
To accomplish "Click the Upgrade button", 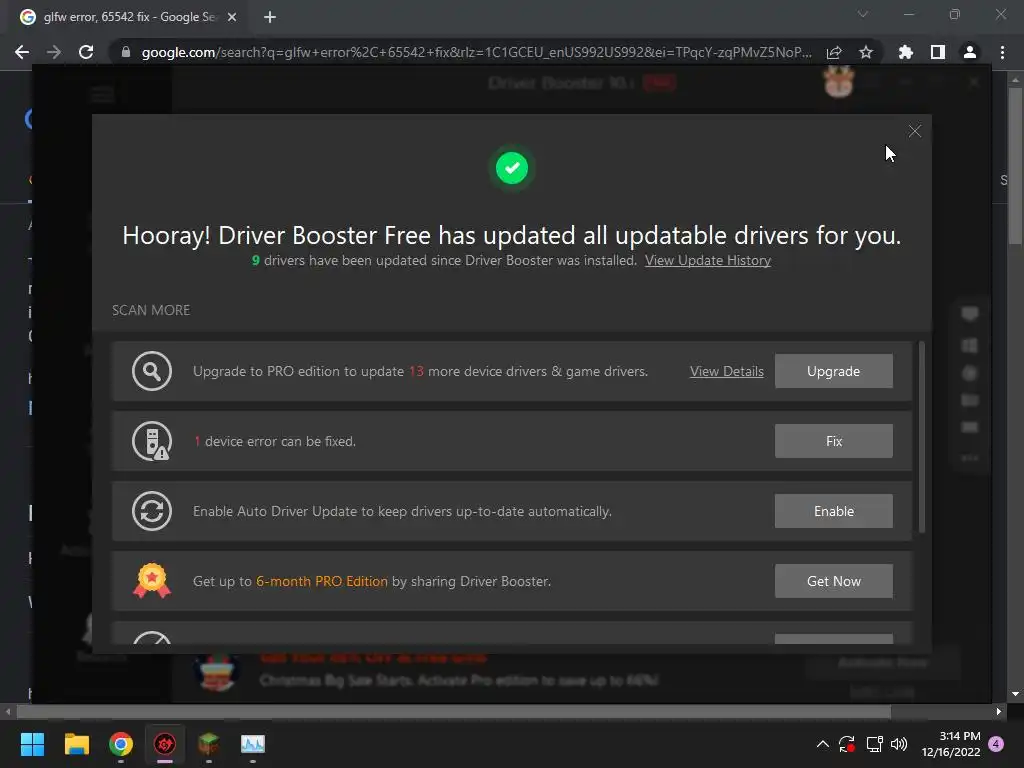I will click(833, 371).
